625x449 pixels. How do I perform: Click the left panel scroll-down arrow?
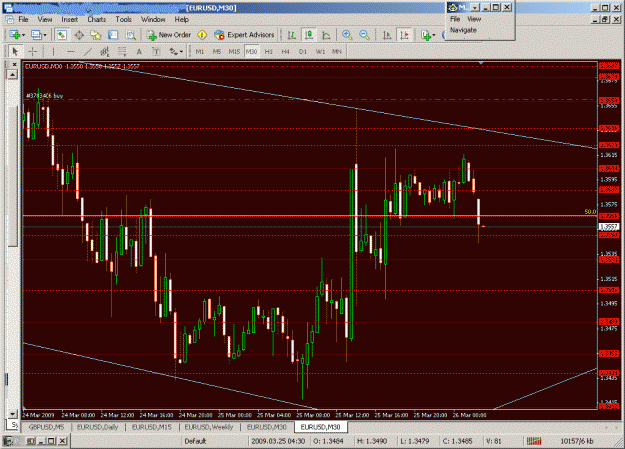13,414
